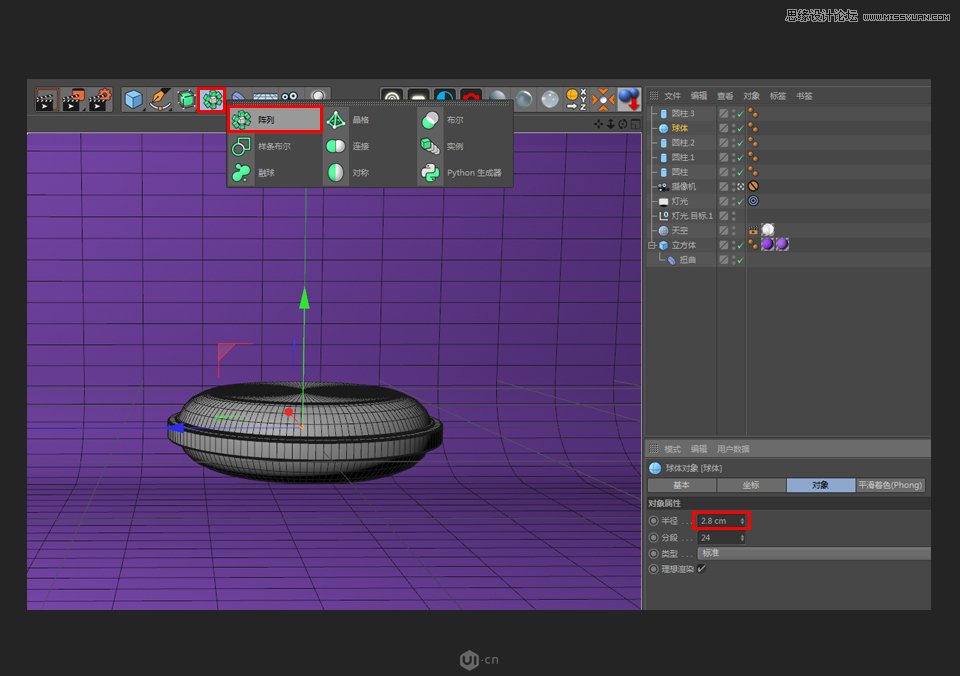Pick the 布尔 (Boole) generator
This screenshot has width=960, height=676.
pyautogui.click(x=455, y=118)
